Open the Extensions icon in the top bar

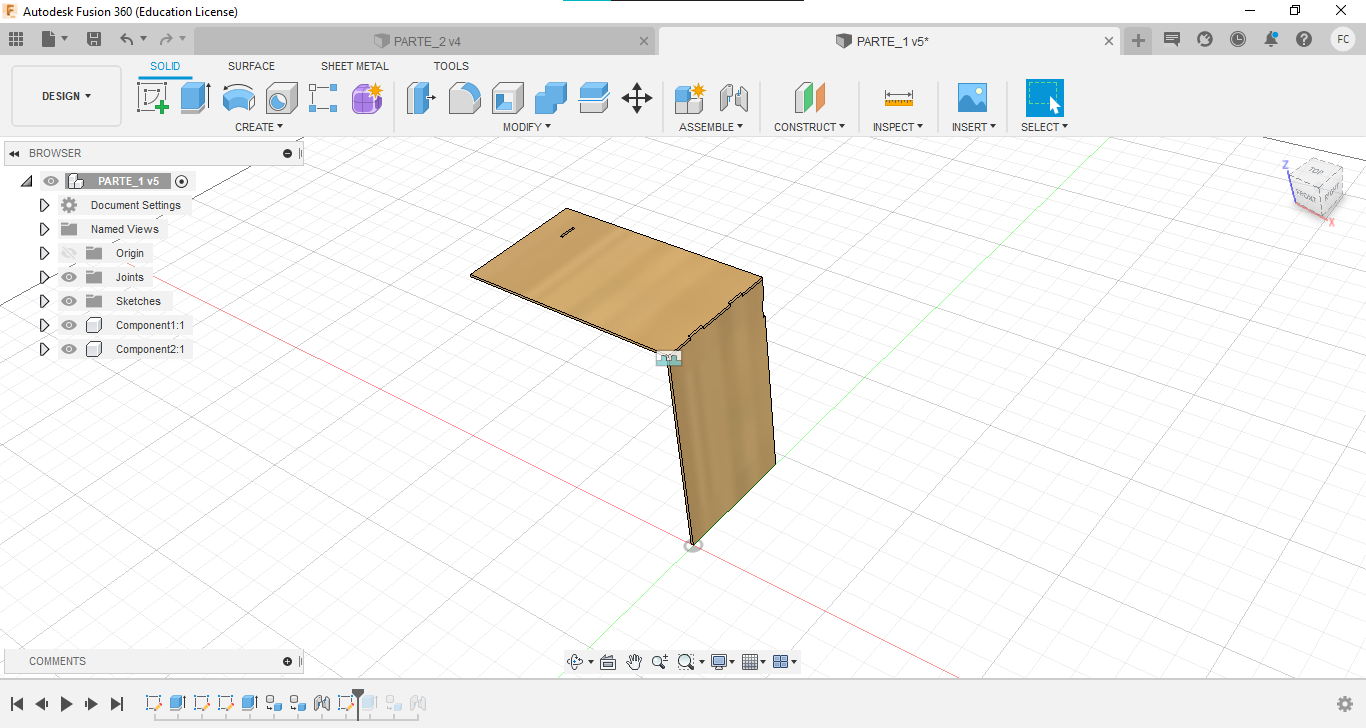[1205, 39]
